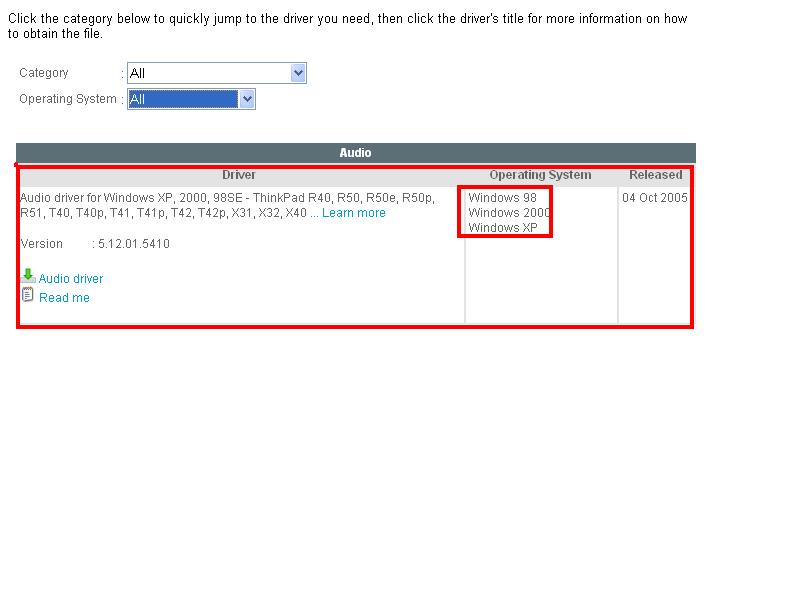Open the Read me link

64,297
